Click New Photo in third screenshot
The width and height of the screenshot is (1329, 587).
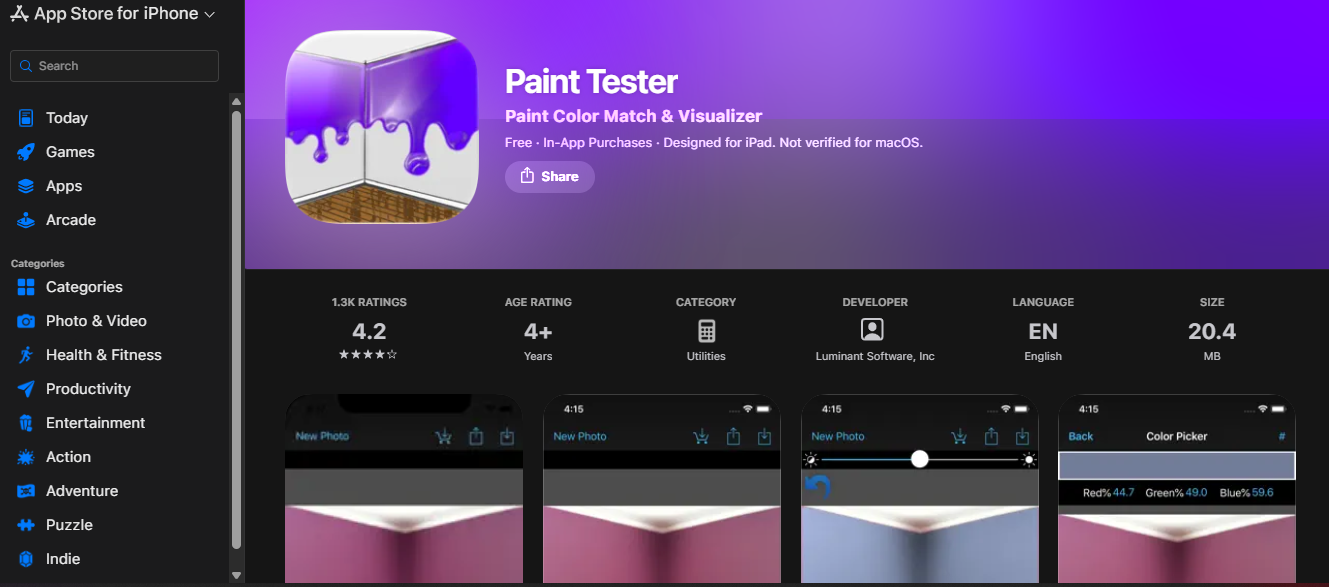click(838, 436)
